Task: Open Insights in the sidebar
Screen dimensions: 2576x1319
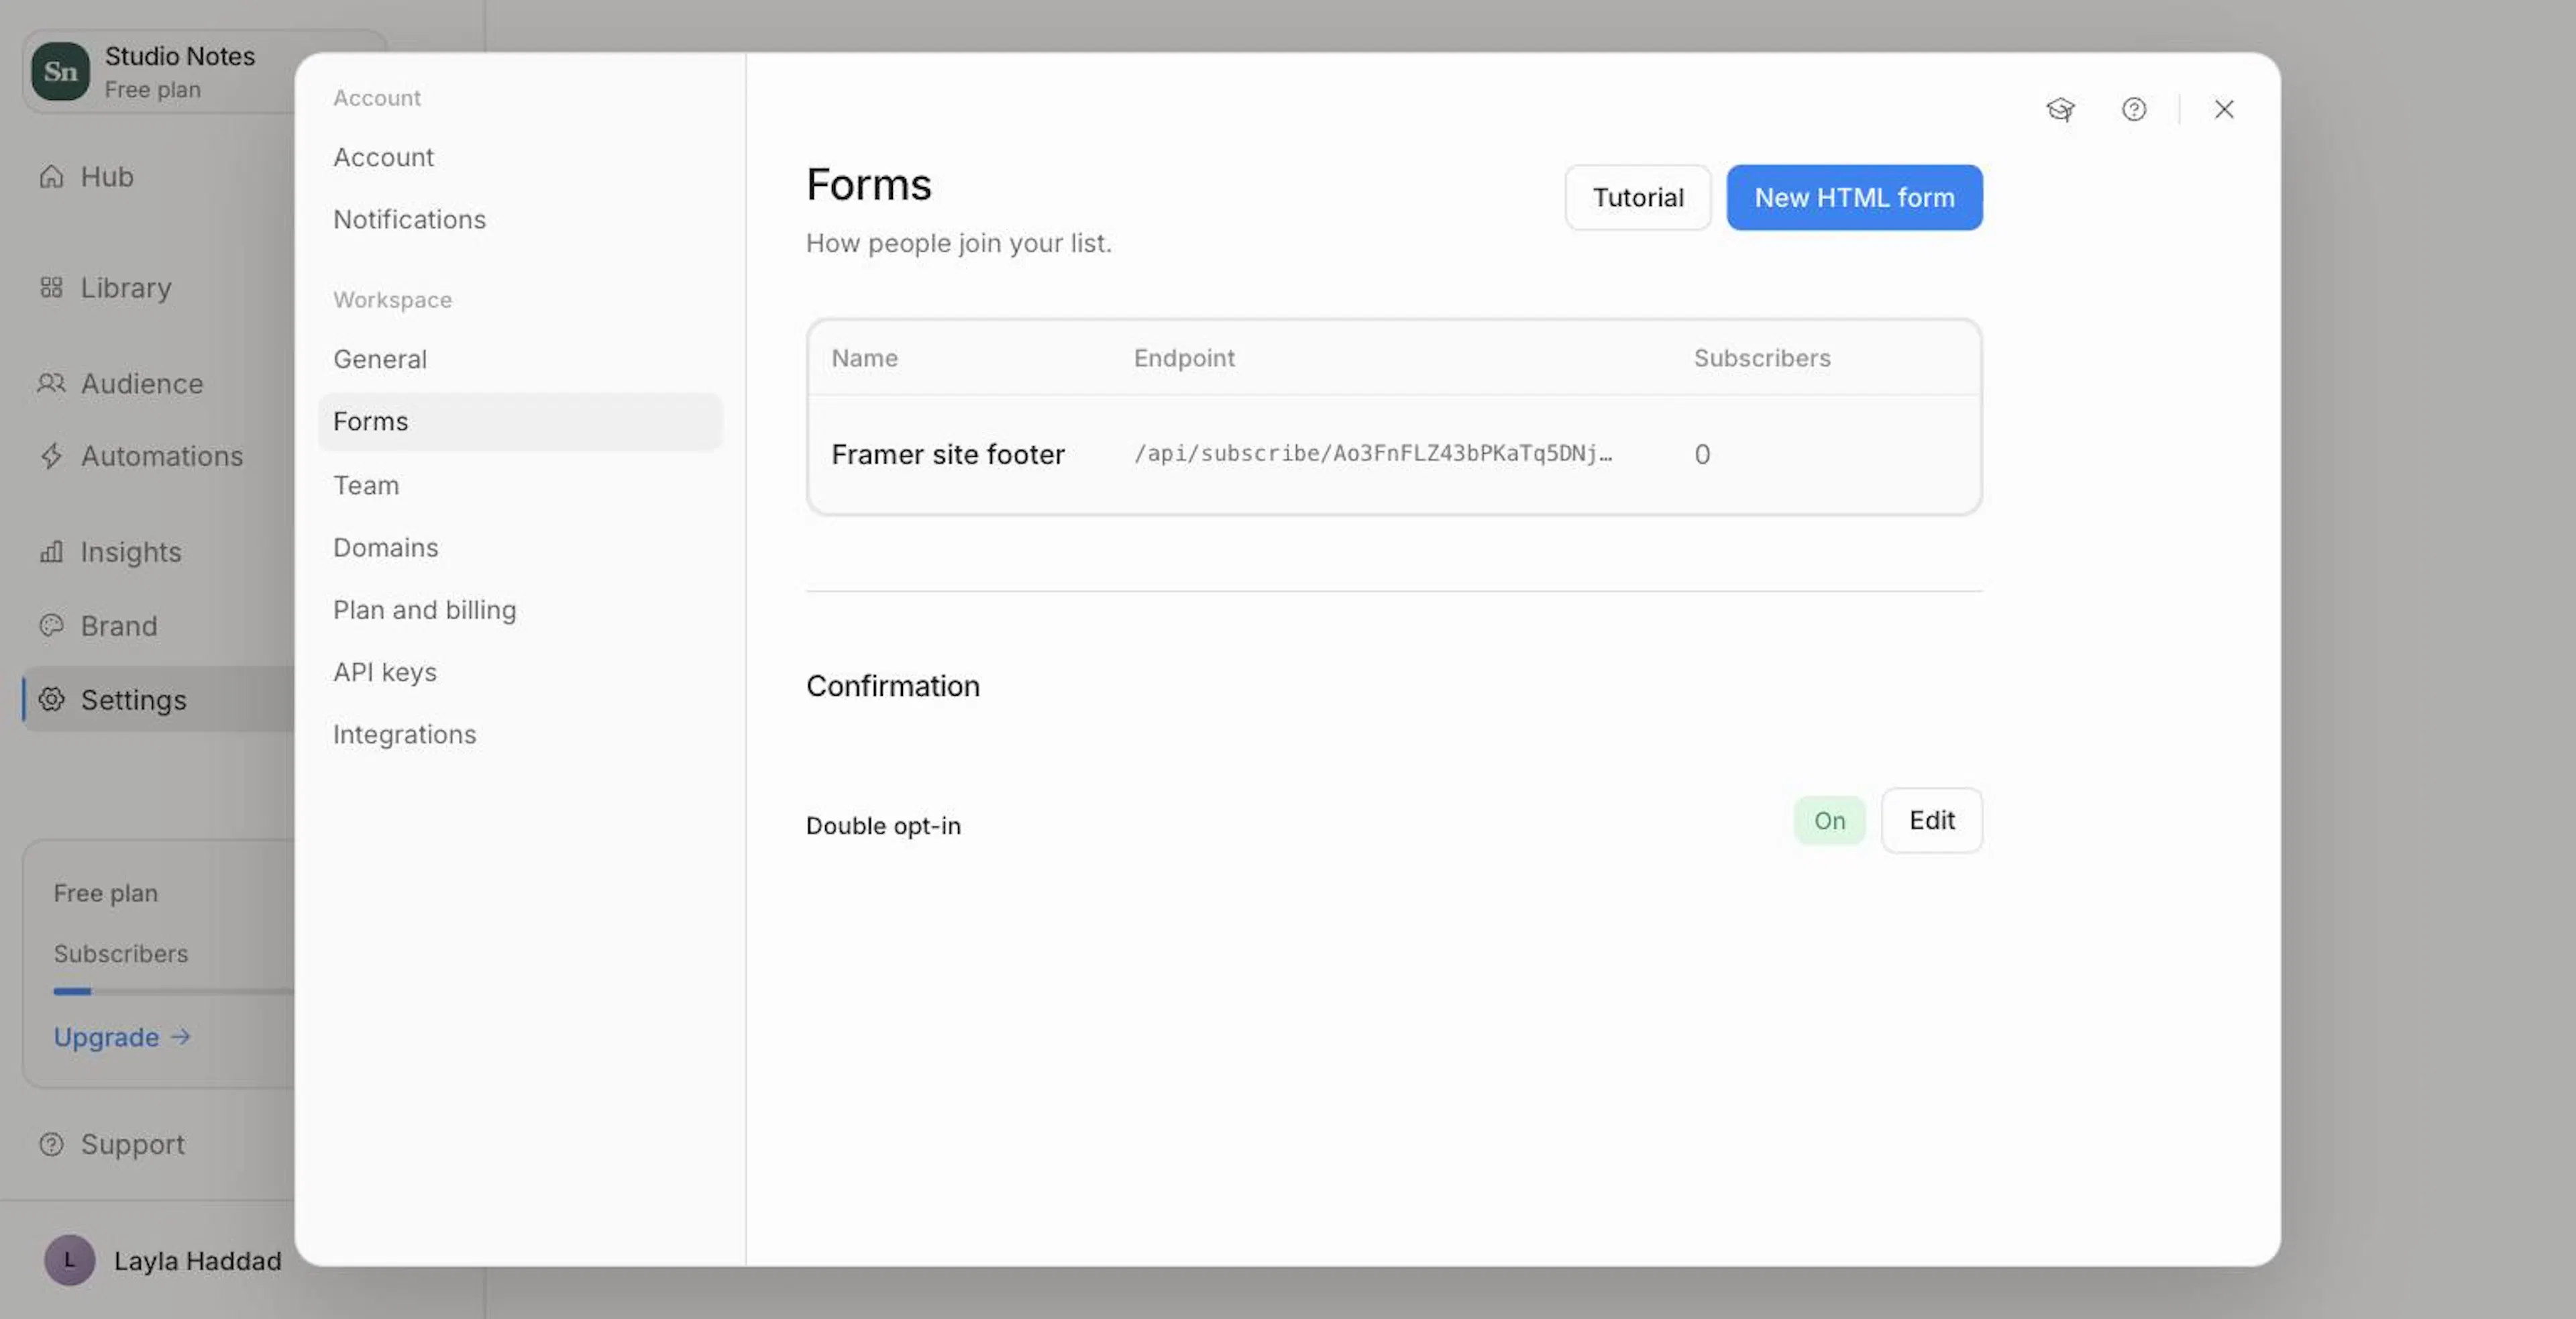Action: click(x=131, y=552)
